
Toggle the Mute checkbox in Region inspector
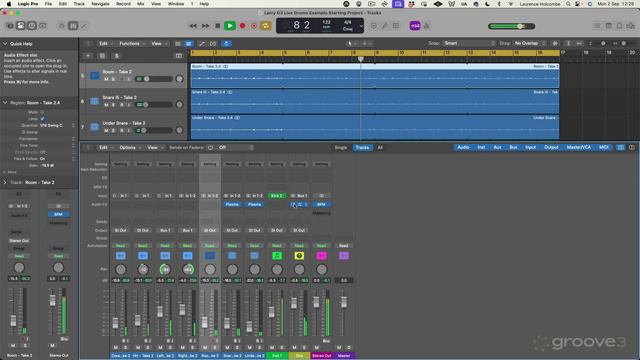click(x=42, y=112)
